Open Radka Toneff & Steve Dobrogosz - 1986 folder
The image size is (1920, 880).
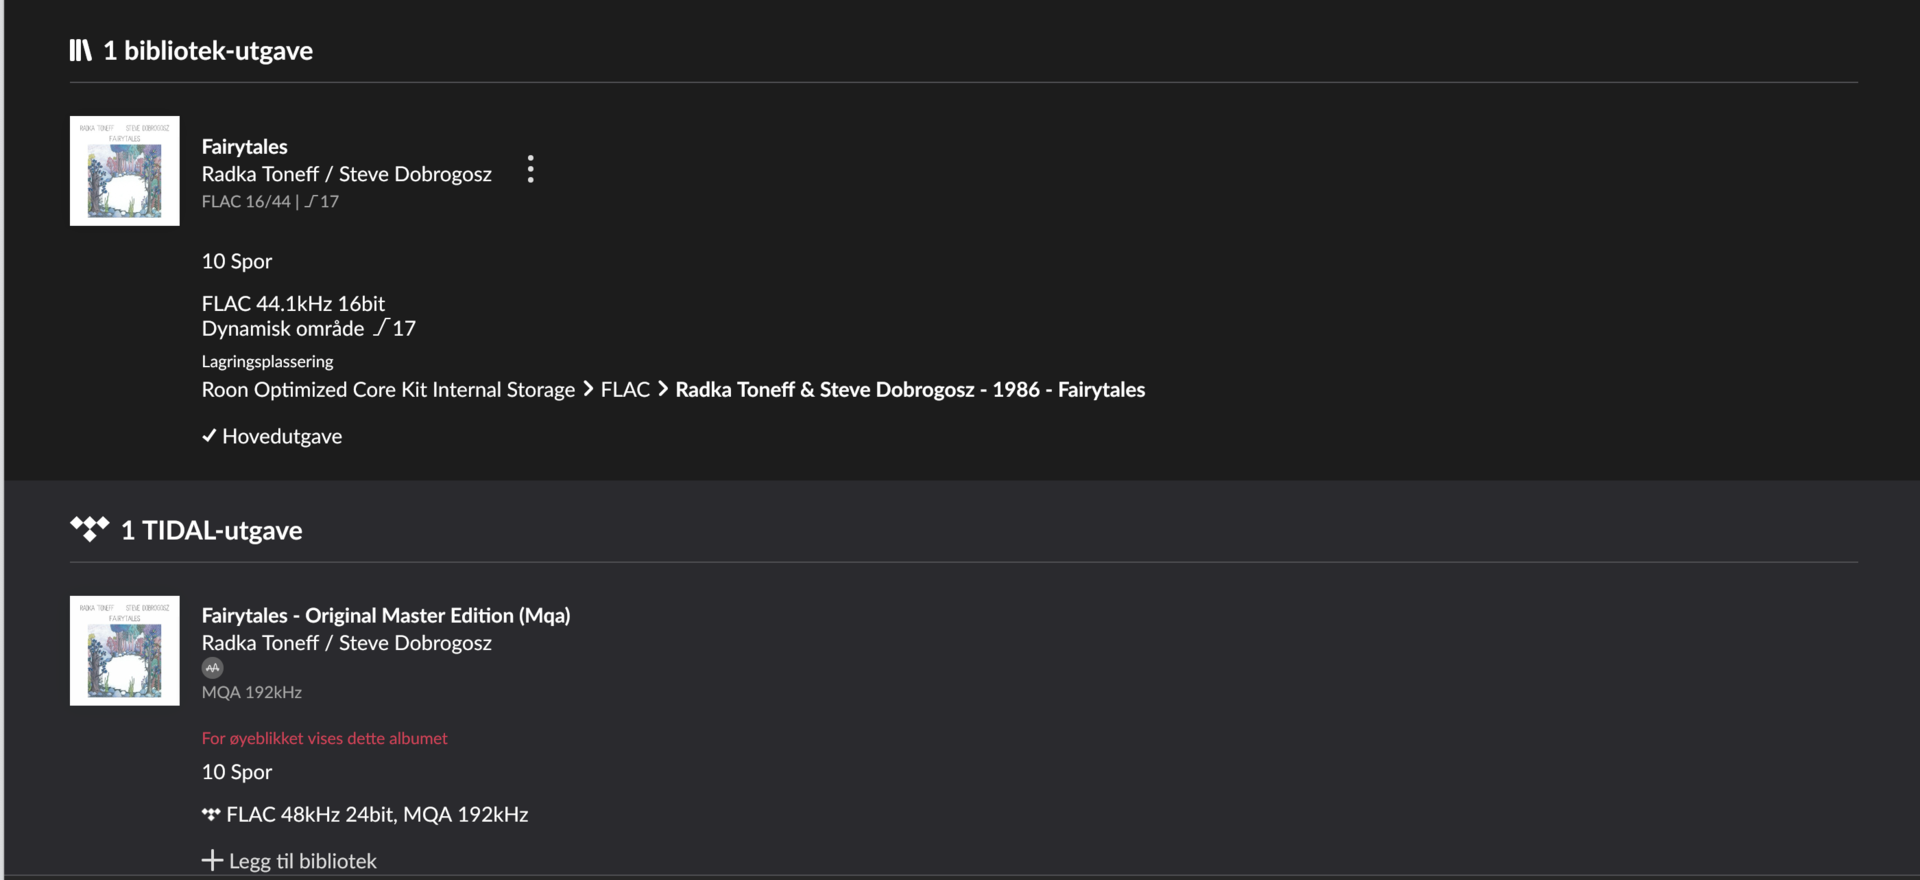[910, 389]
